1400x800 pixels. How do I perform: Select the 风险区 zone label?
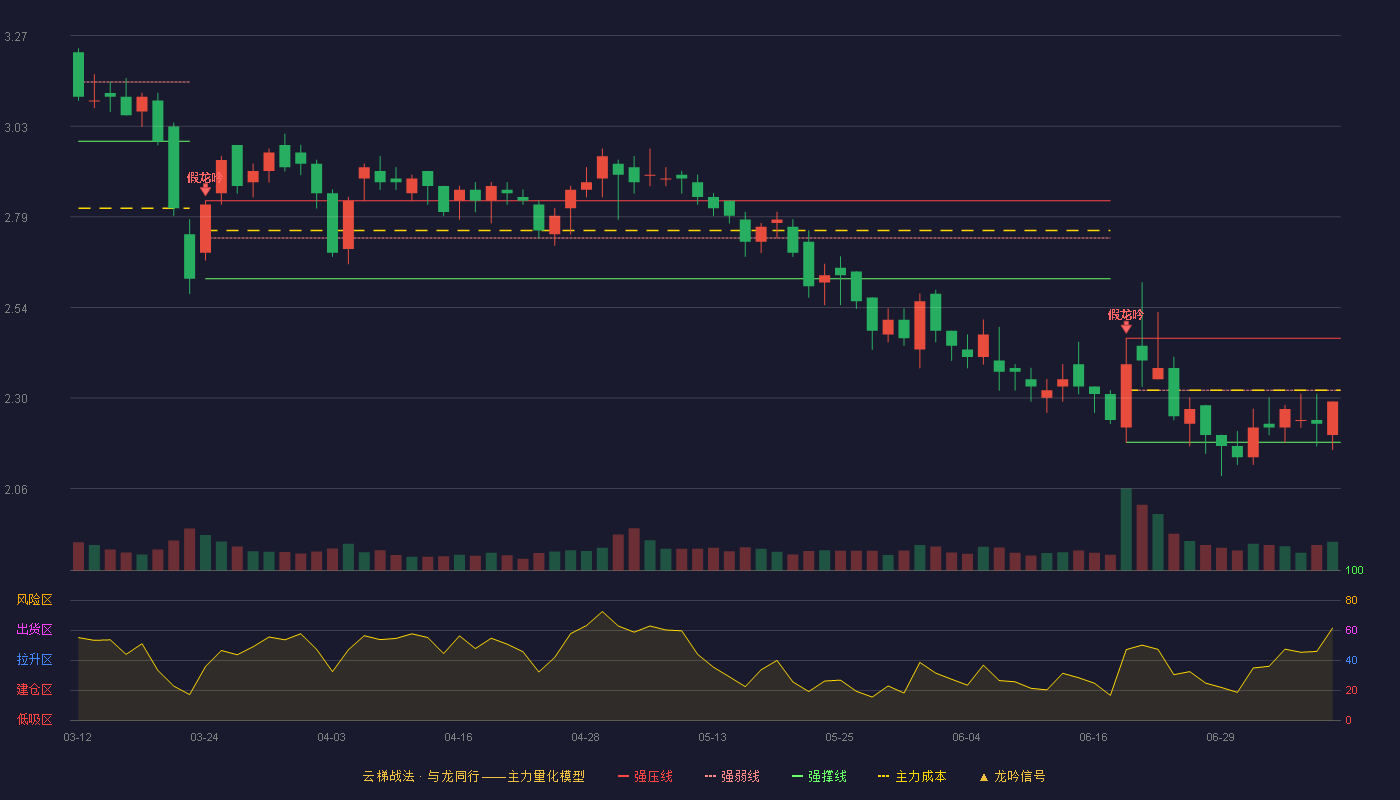tap(34, 600)
